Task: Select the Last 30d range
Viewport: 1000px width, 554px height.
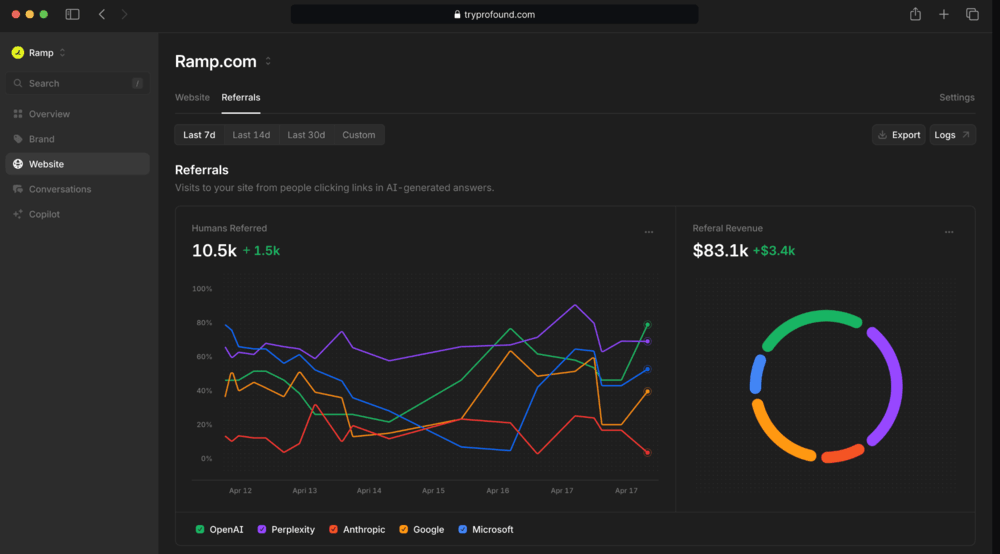Action: click(x=306, y=135)
